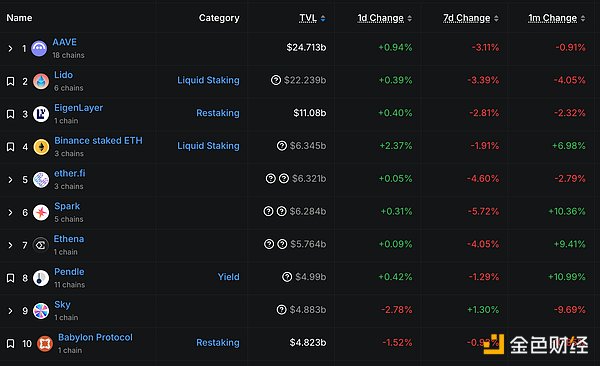600x366 pixels.
Task: Click the question mark beside Lido's TVL
Action: point(276,80)
